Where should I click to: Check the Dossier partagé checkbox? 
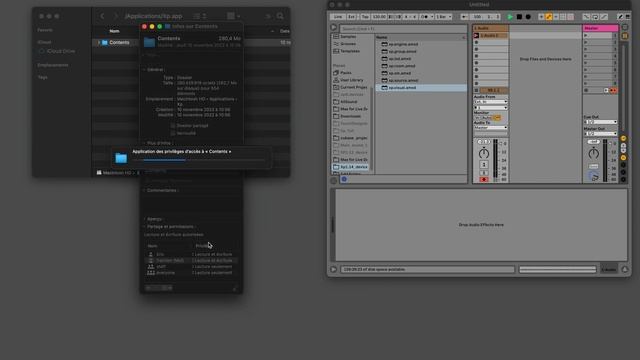click(173, 126)
